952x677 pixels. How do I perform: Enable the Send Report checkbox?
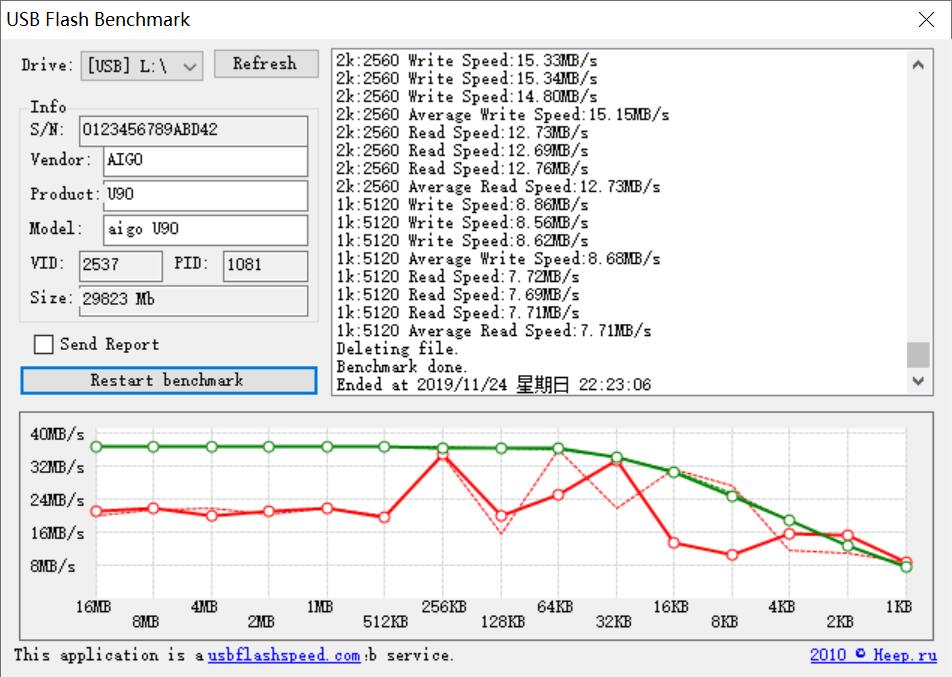point(44,345)
